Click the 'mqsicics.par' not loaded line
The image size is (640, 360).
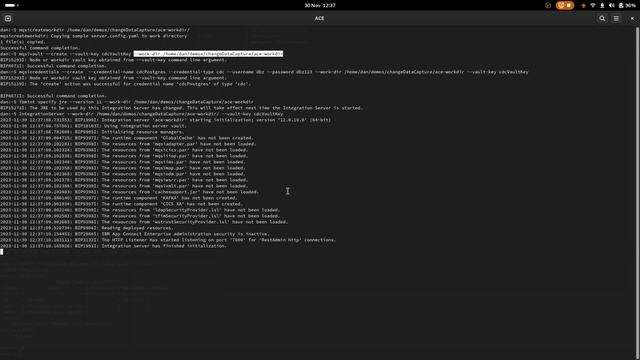[x=124, y=150]
